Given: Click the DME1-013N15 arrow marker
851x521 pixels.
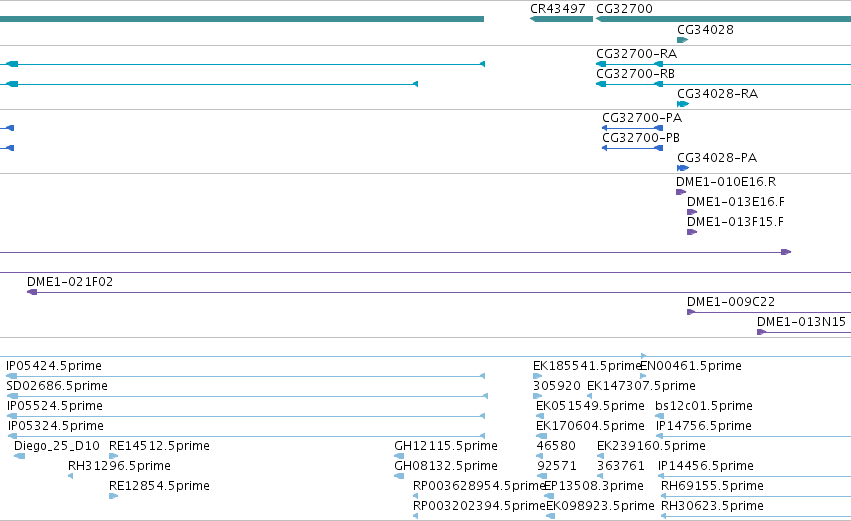Looking at the screenshot, I should [x=761, y=332].
